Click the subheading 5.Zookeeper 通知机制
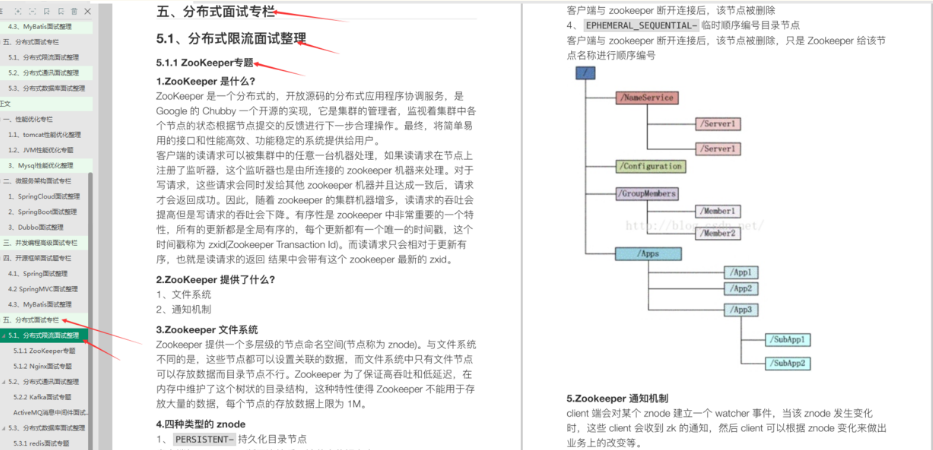The image size is (933, 450). [x=619, y=398]
